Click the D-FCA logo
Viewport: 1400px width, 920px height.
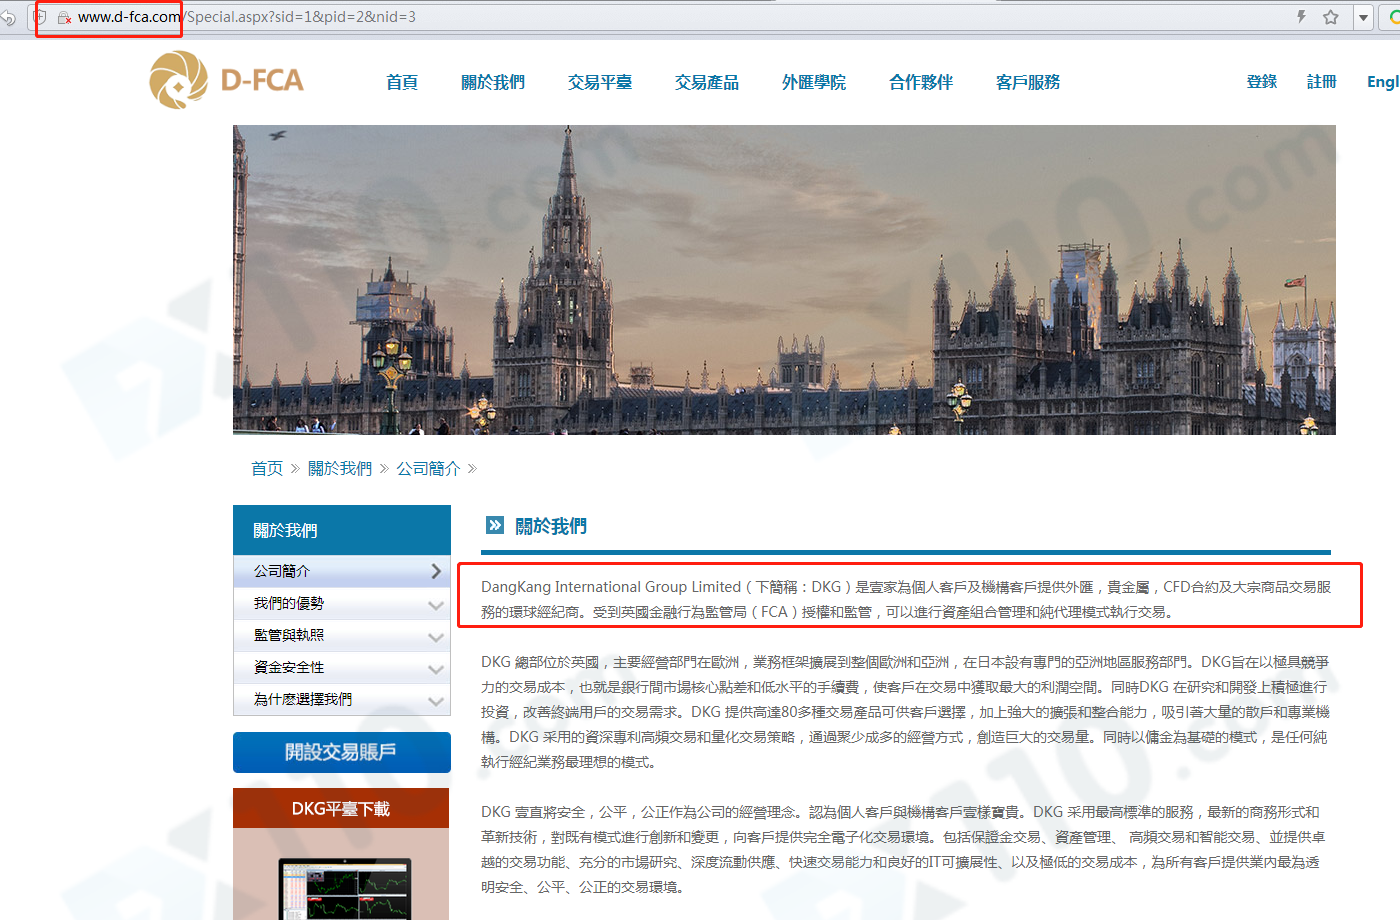click(227, 80)
